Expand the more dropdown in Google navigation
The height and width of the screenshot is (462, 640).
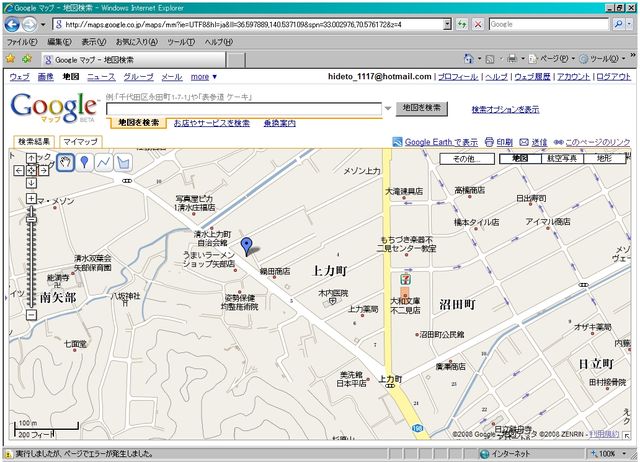pos(204,77)
